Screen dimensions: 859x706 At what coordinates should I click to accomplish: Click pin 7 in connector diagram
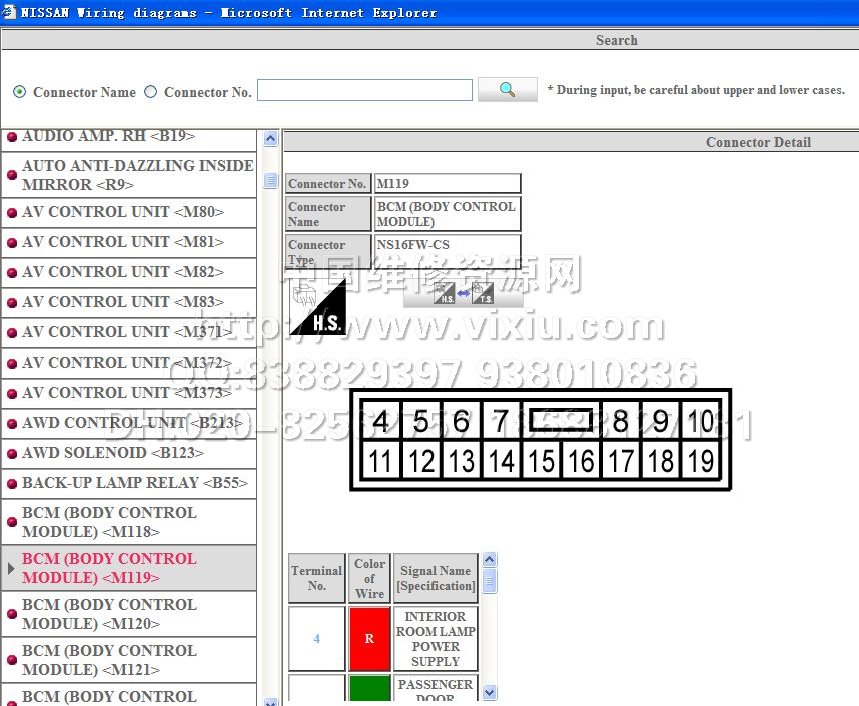click(501, 421)
